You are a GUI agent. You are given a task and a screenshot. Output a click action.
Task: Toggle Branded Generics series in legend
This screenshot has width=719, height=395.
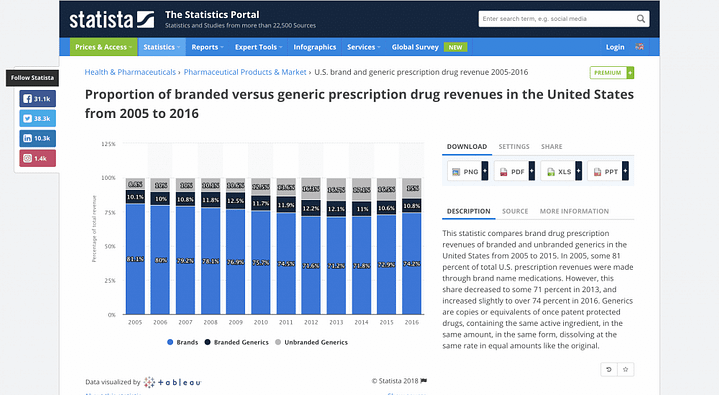[237, 342]
